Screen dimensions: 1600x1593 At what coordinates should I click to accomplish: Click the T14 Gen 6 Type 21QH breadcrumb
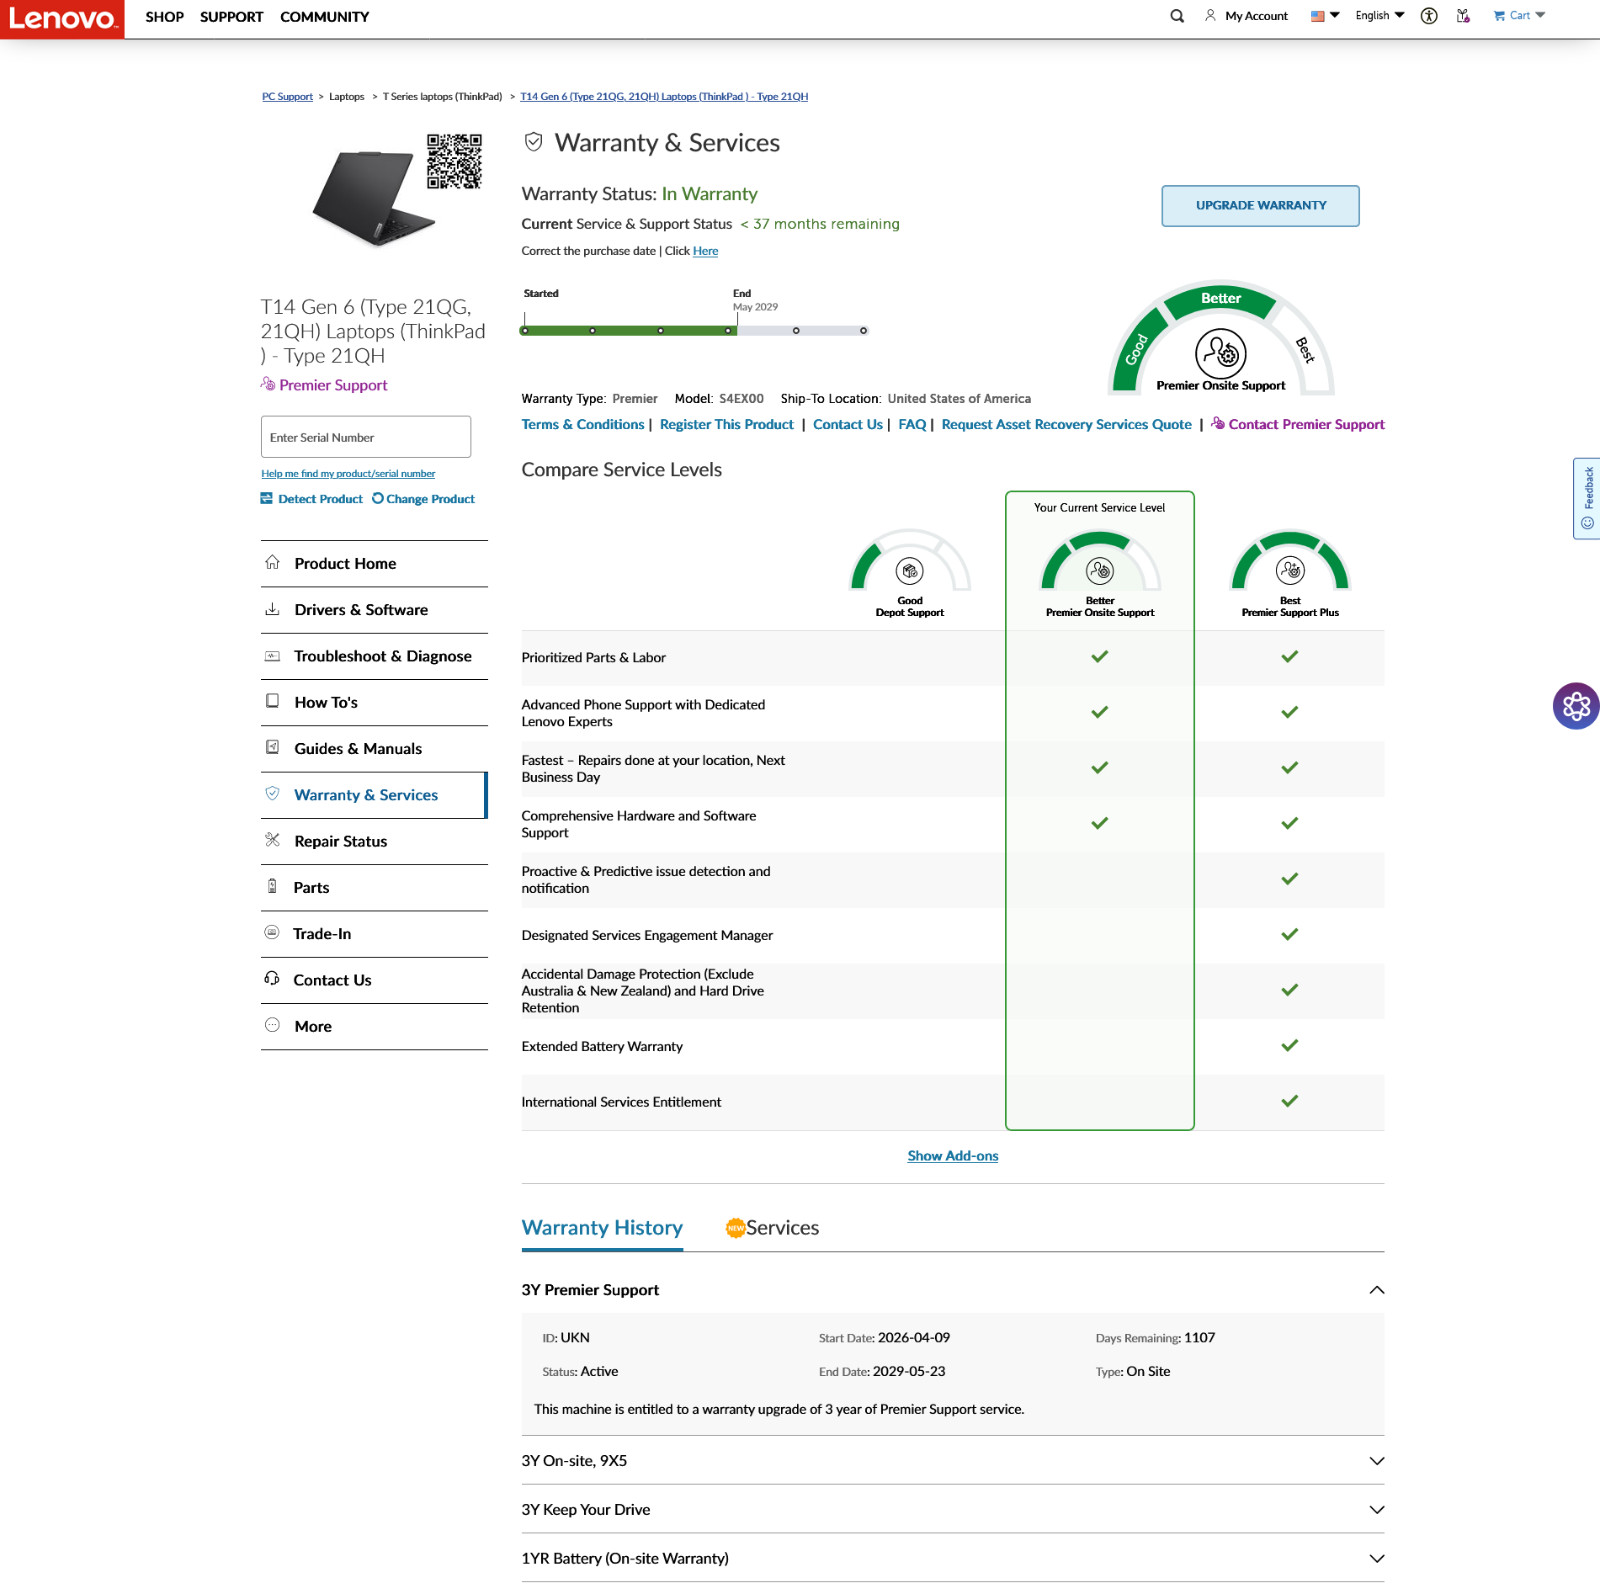(x=664, y=97)
